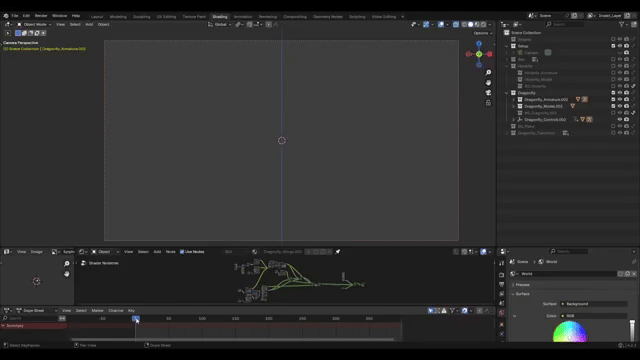Zoom icon in the image editor panel
The image size is (640, 360).
tap(67, 264)
